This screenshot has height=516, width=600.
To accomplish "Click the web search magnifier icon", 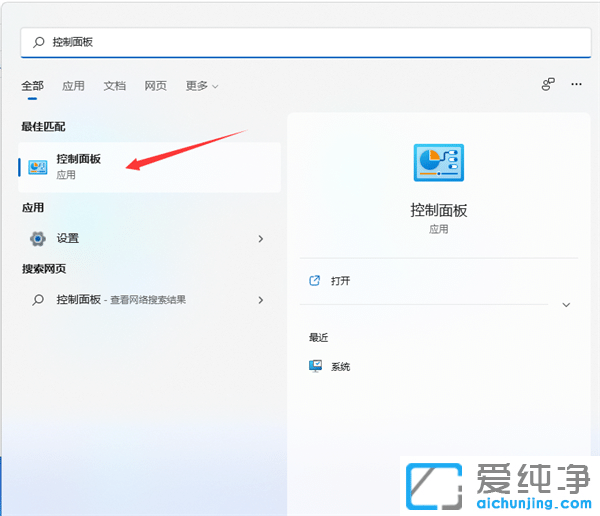I will click(x=38, y=300).
